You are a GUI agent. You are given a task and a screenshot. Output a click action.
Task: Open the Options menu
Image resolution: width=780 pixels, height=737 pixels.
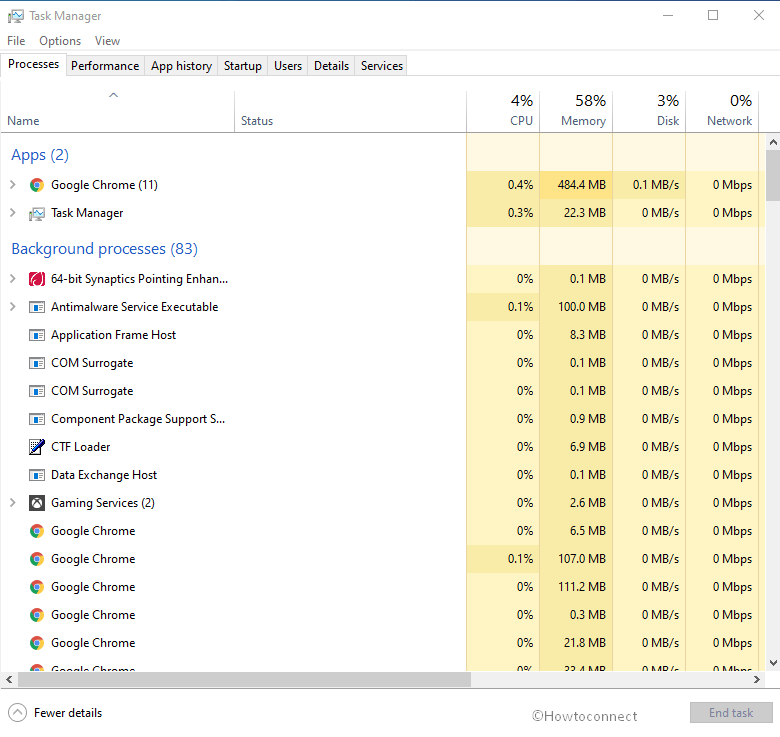(x=60, y=41)
